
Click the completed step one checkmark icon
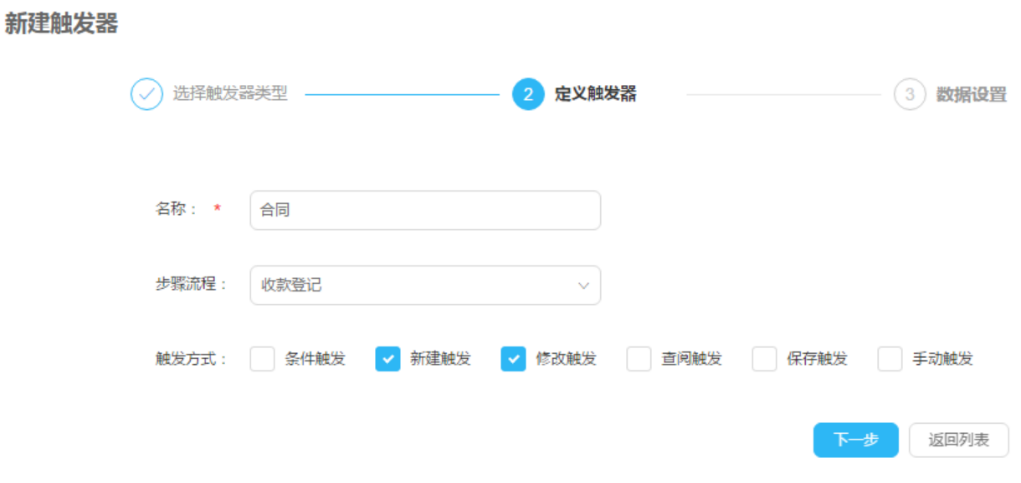[x=146, y=94]
